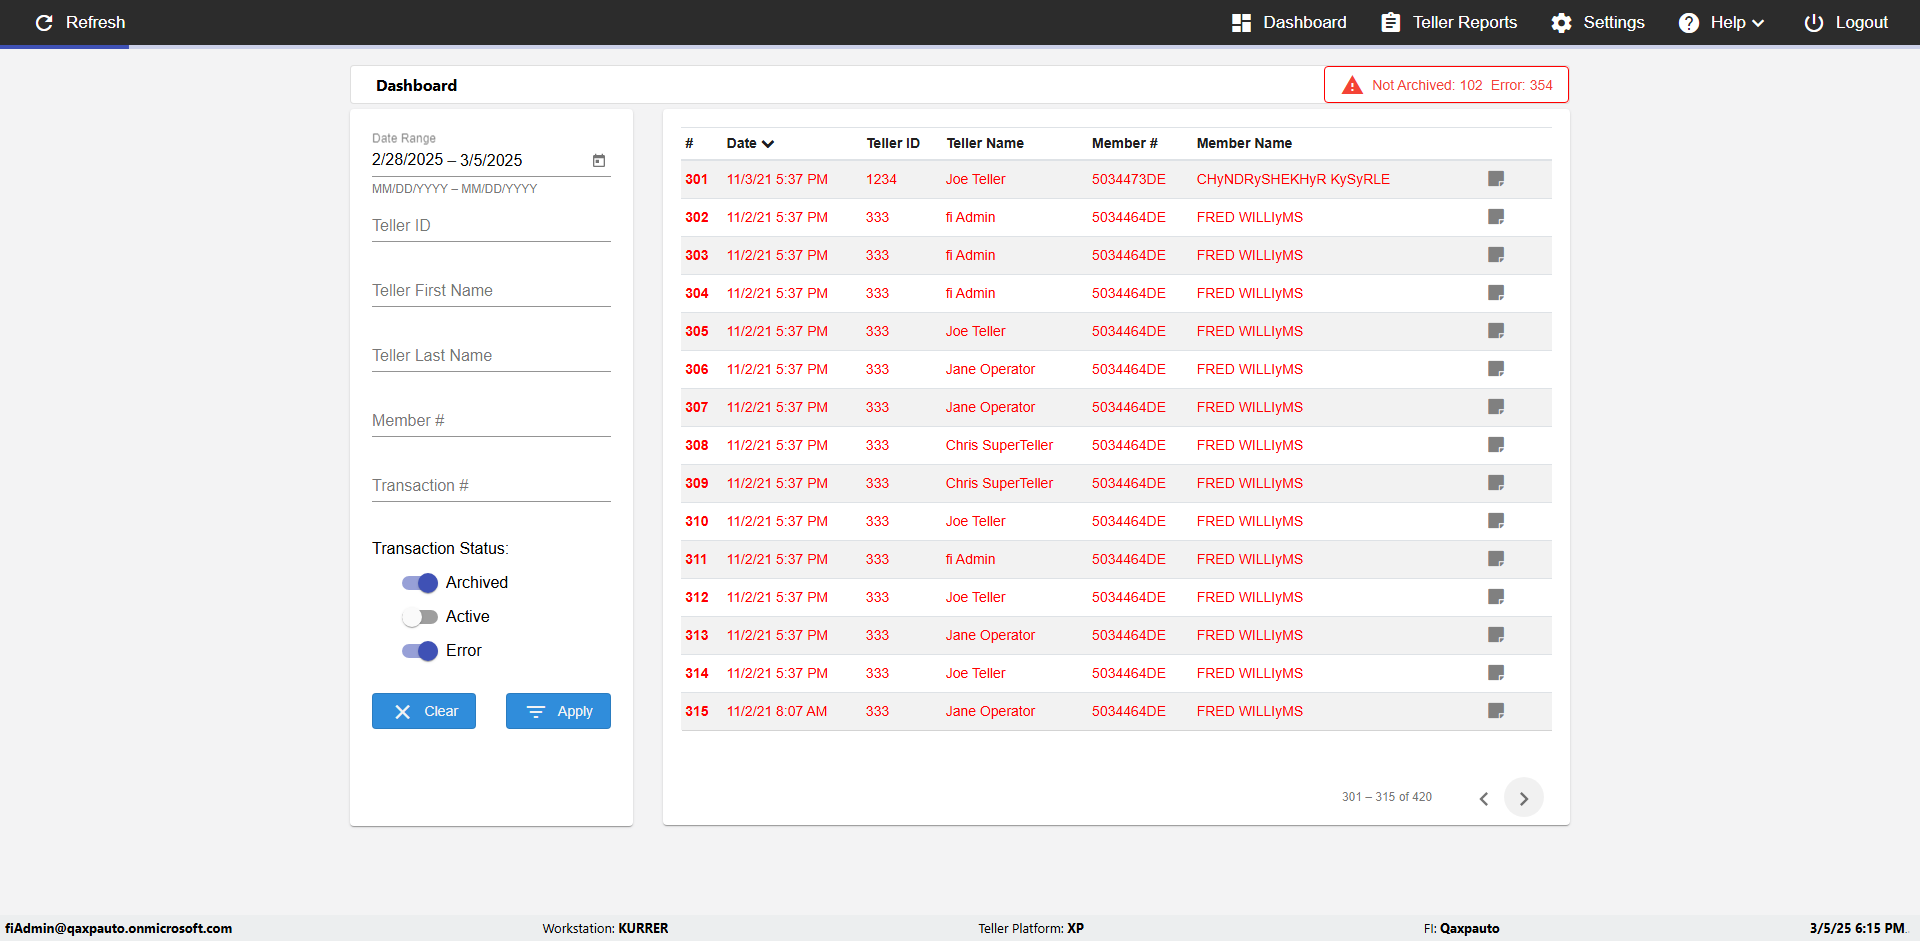Image resolution: width=1920 pixels, height=941 pixels.
Task: Enable the Active status toggle
Action: tap(420, 617)
